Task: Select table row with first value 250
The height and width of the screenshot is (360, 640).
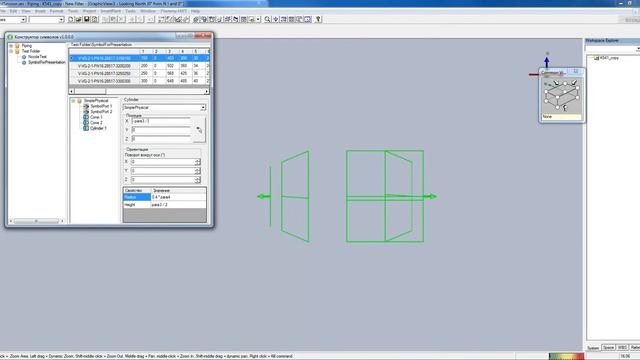Action: pyautogui.click(x=139, y=73)
